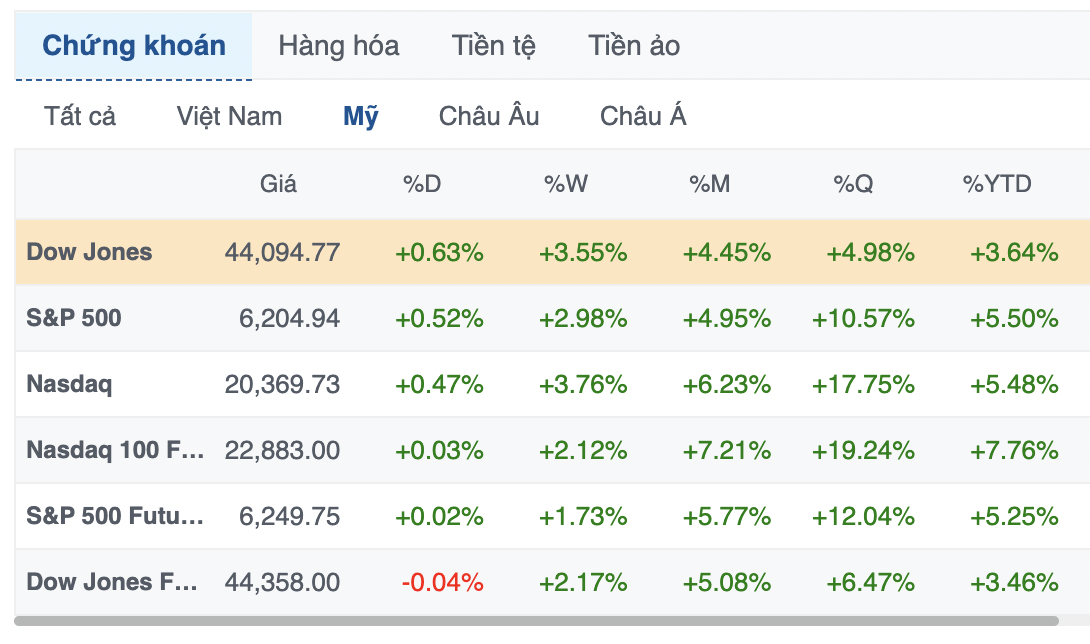Open the Dow Jones index row
The image size is (1090, 644).
point(89,252)
